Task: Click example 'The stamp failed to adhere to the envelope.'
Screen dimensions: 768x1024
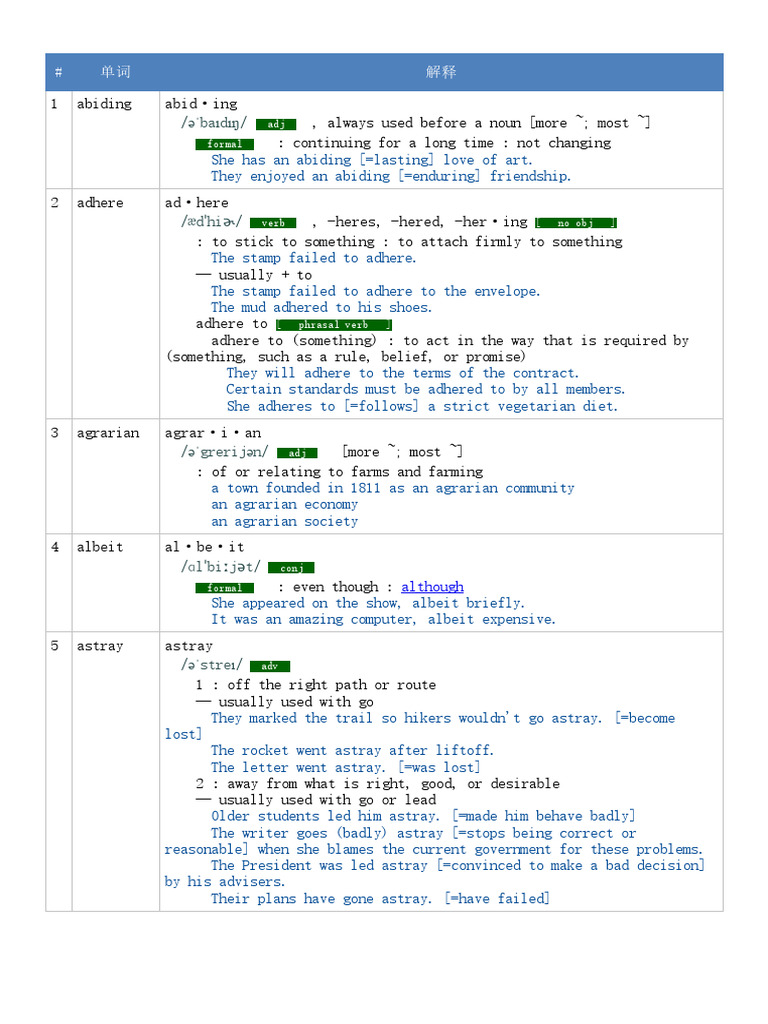Action: [x=376, y=291]
